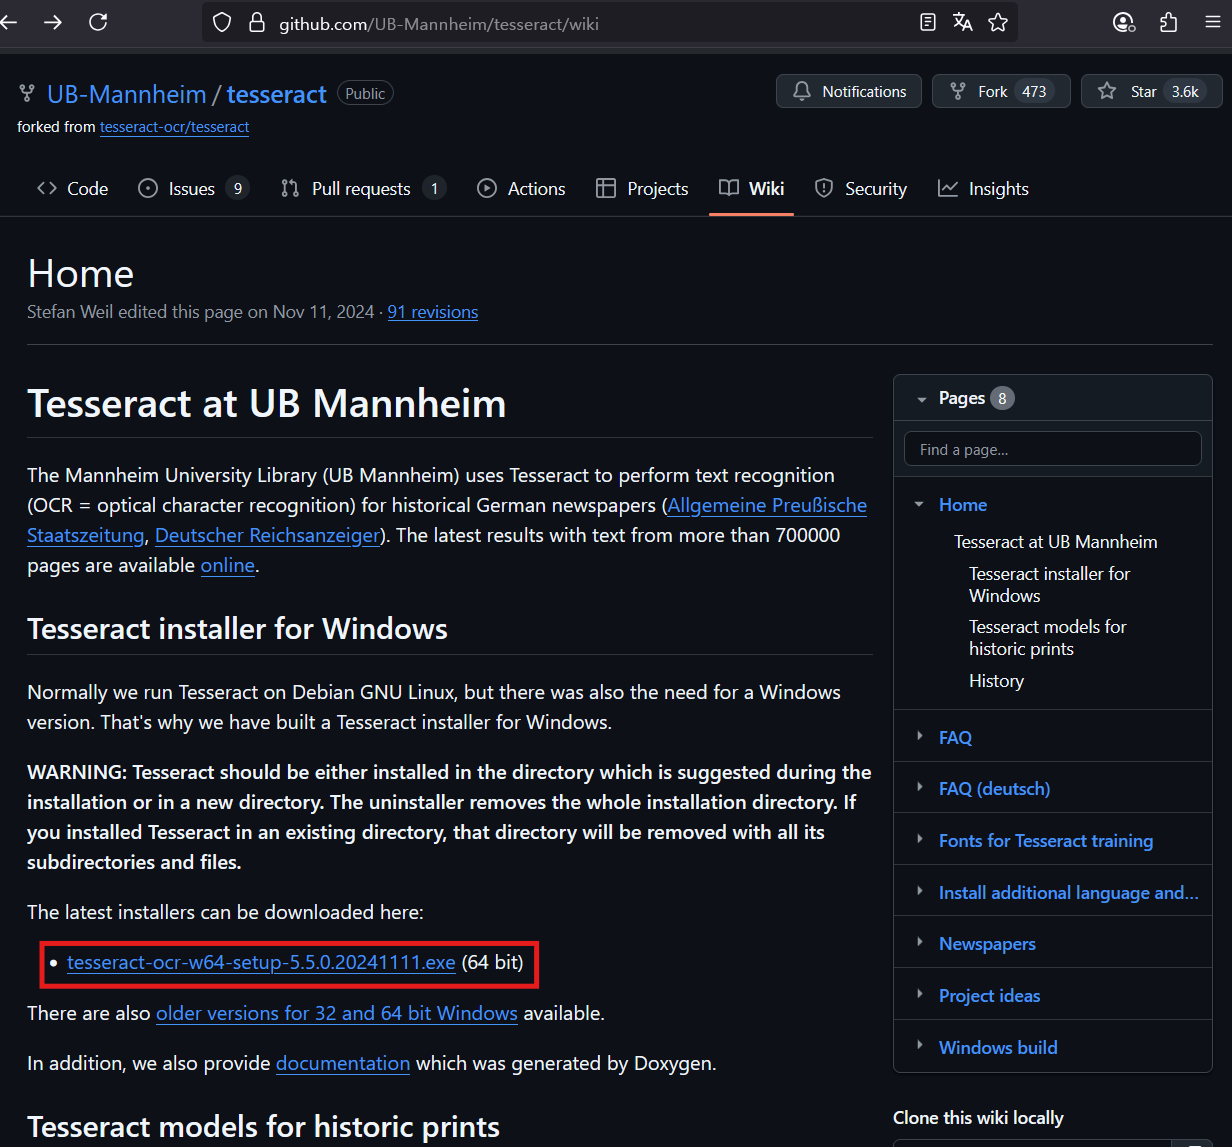Click the UB-Mannheim owner link
The width and height of the screenshot is (1232, 1147).
(x=127, y=94)
